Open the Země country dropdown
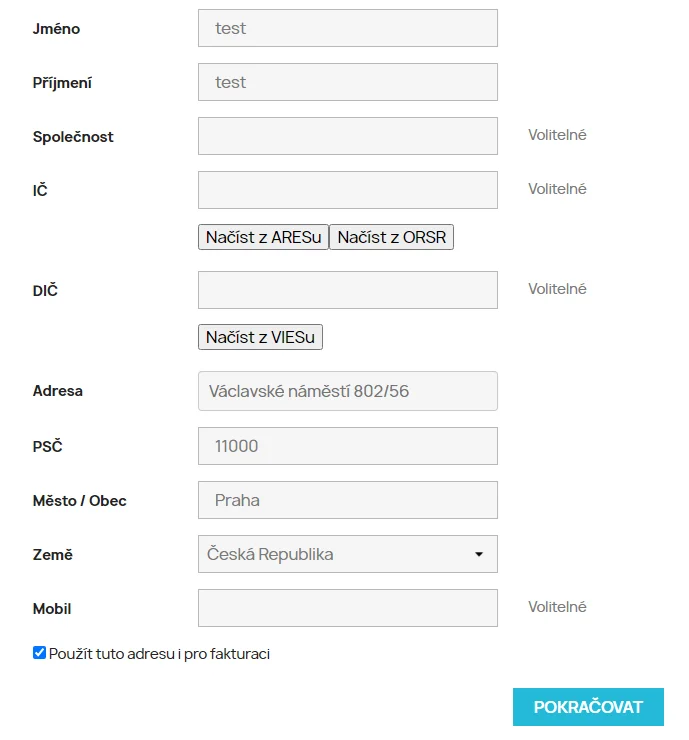The image size is (689, 740). click(347, 554)
